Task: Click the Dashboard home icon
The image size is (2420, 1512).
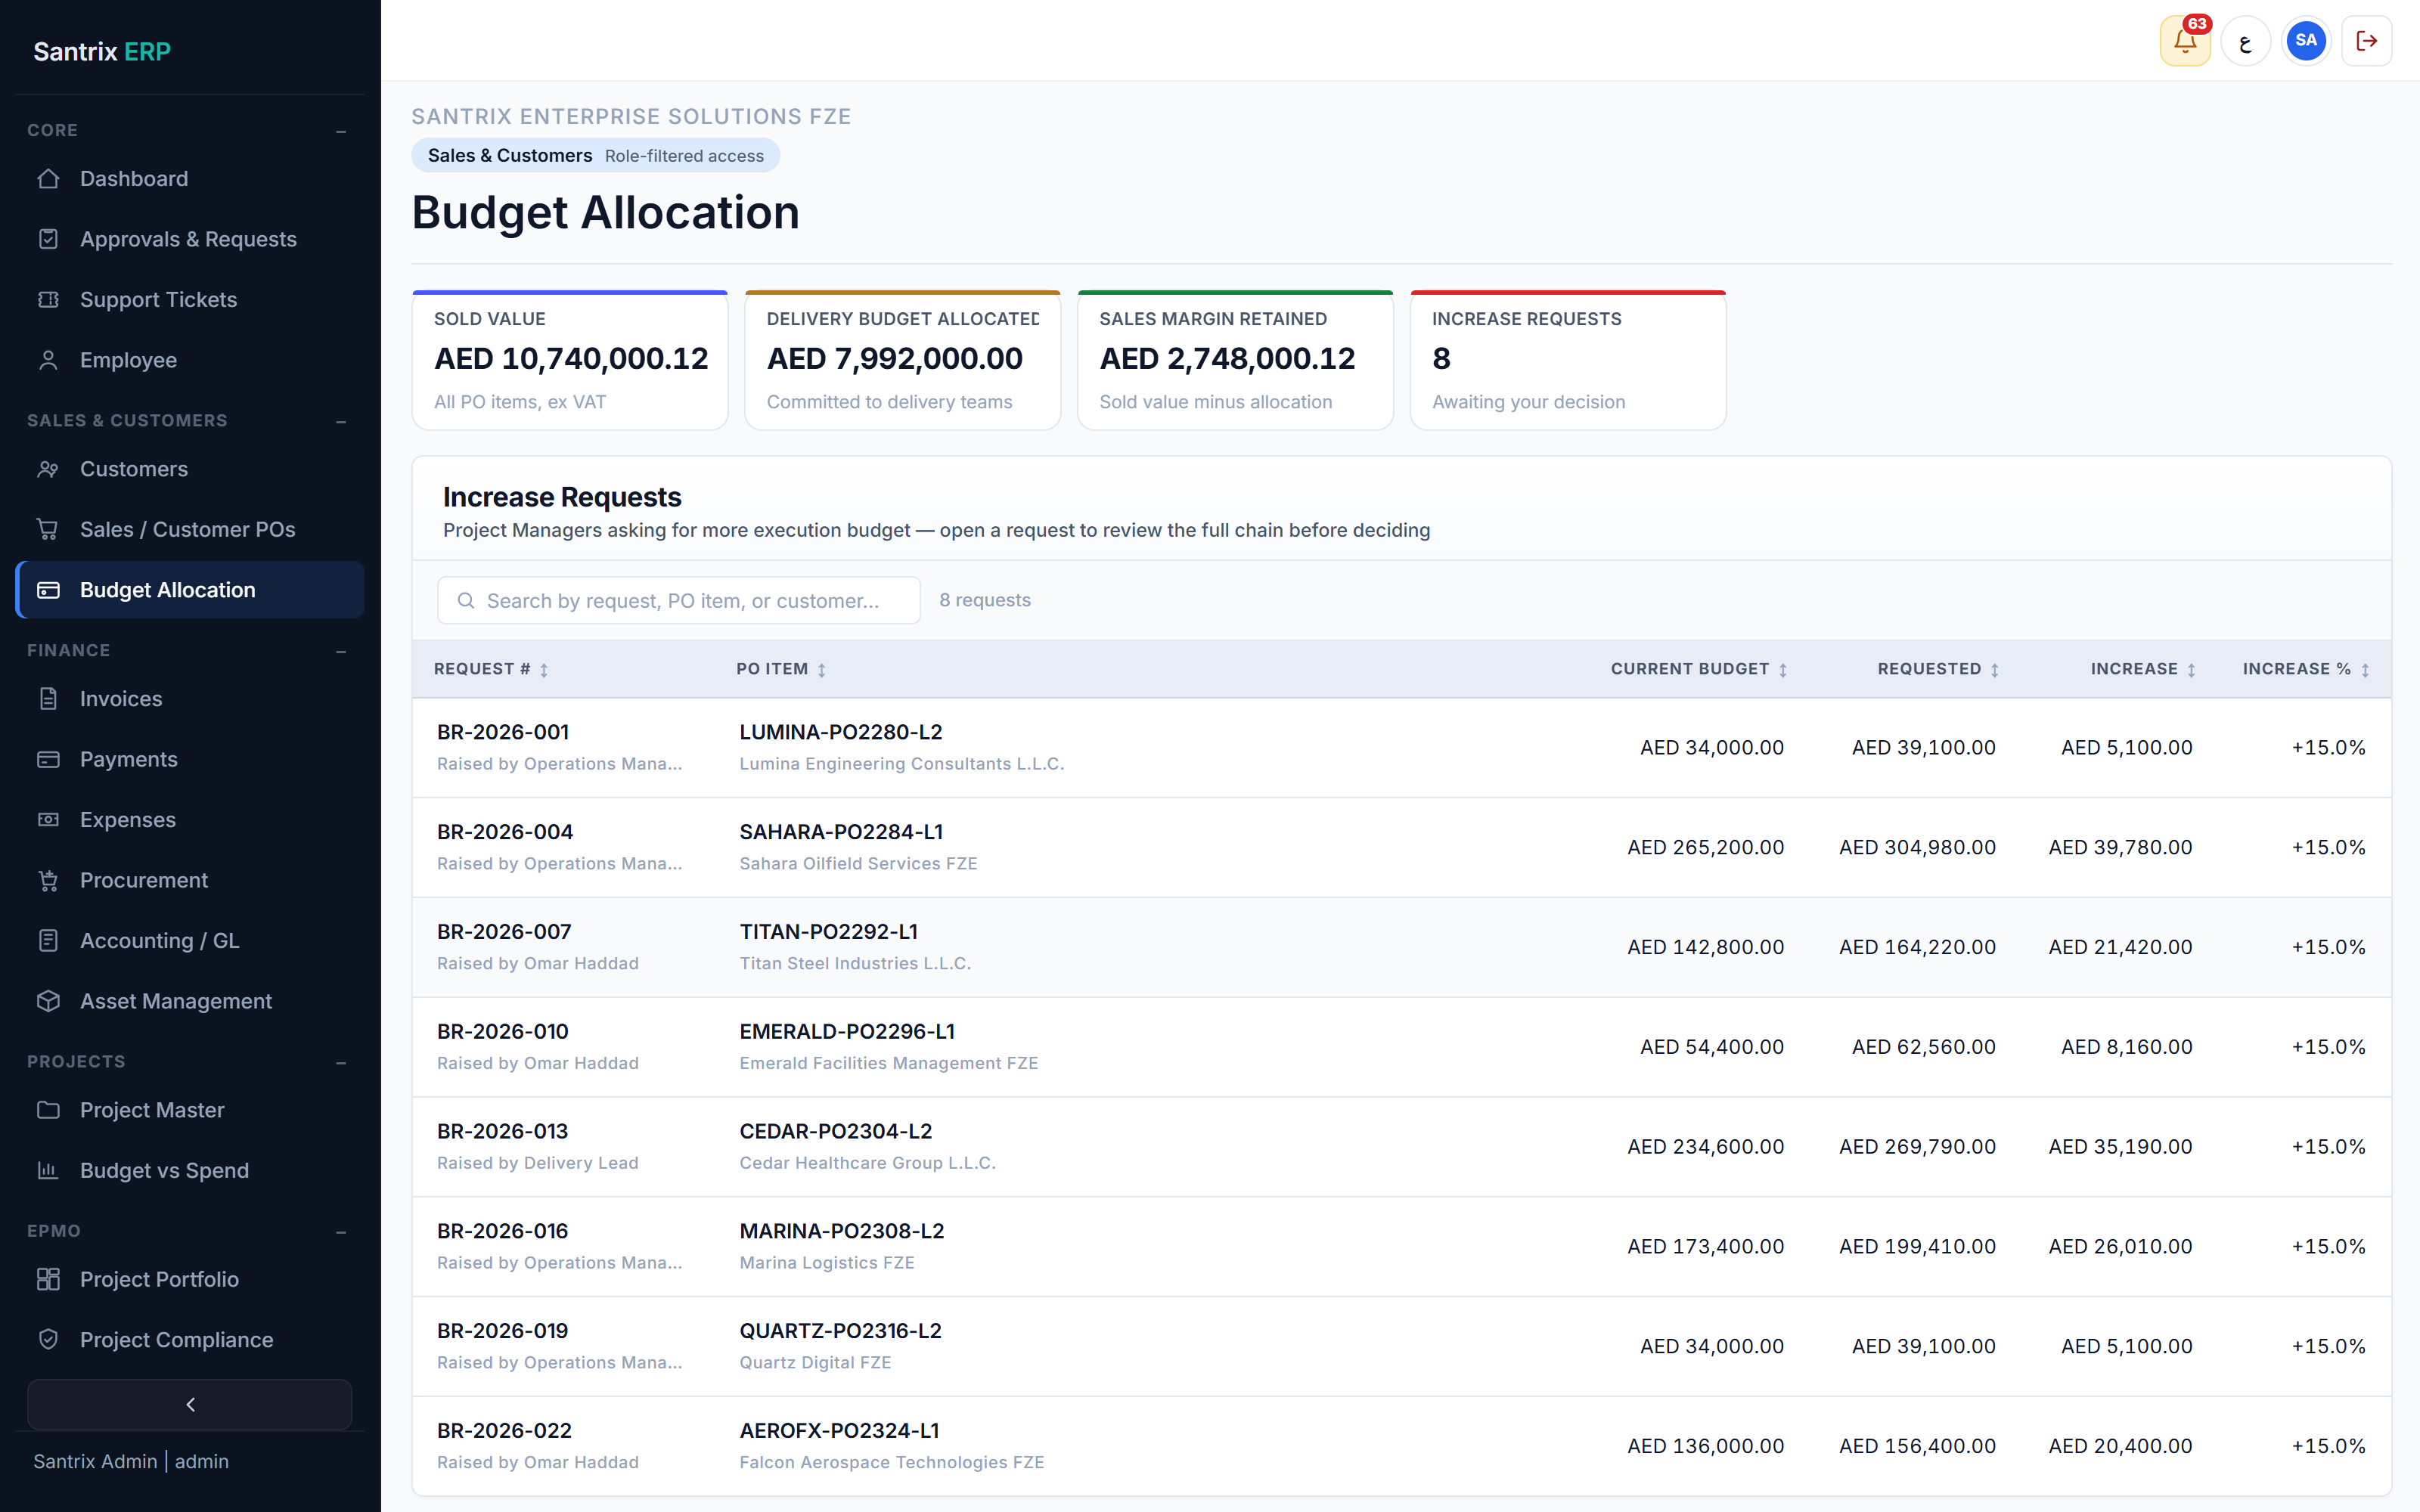Action: pyautogui.click(x=48, y=179)
